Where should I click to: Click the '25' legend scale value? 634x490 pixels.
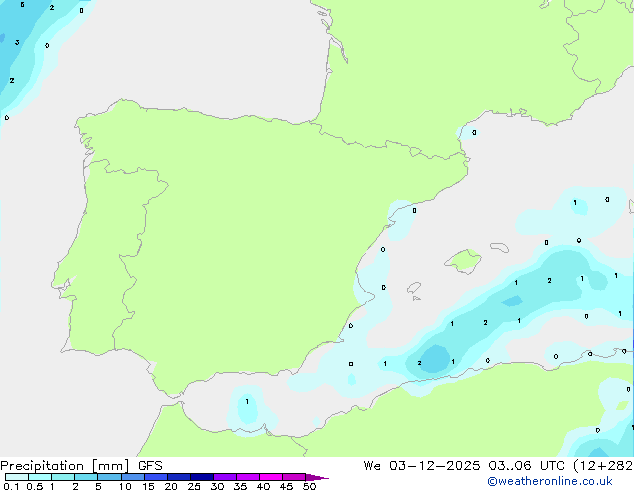pyautogui.click(x=194, y=486)
